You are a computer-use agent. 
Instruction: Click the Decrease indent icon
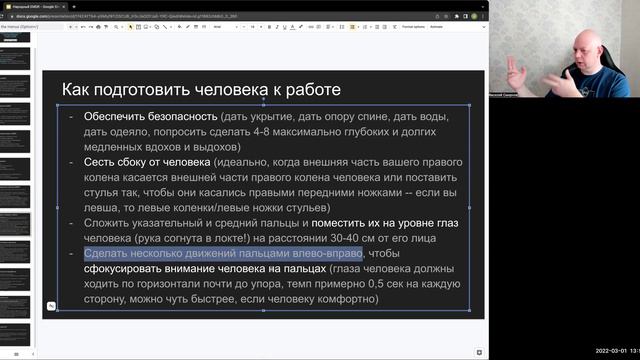377,27
